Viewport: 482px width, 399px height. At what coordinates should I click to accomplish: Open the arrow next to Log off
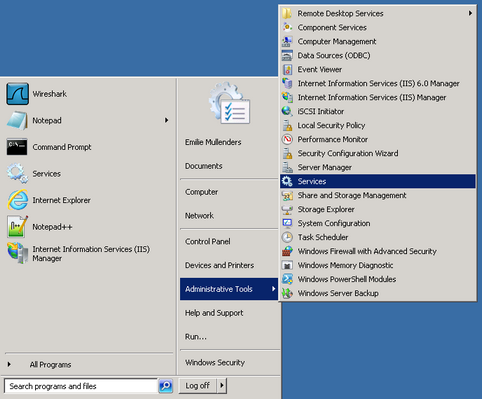pyautogui.click(x=222, y=386)
